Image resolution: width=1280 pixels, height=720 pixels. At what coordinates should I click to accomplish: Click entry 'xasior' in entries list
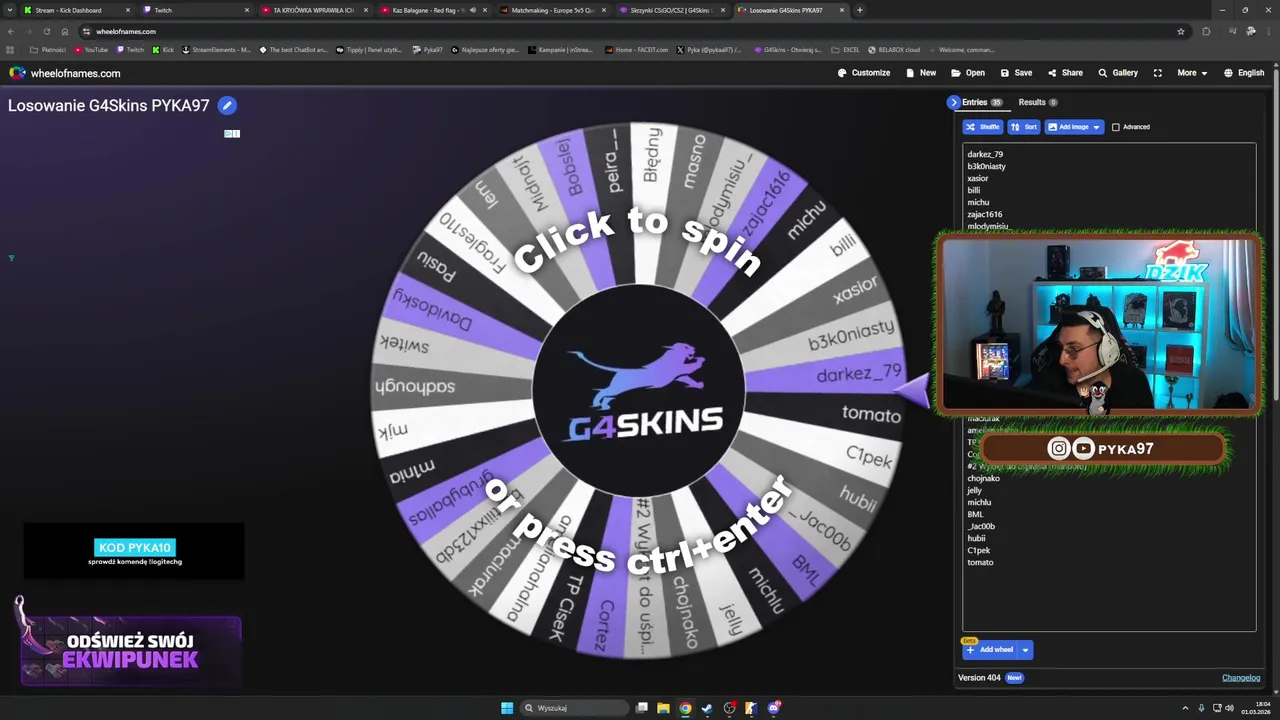[978, 178]
